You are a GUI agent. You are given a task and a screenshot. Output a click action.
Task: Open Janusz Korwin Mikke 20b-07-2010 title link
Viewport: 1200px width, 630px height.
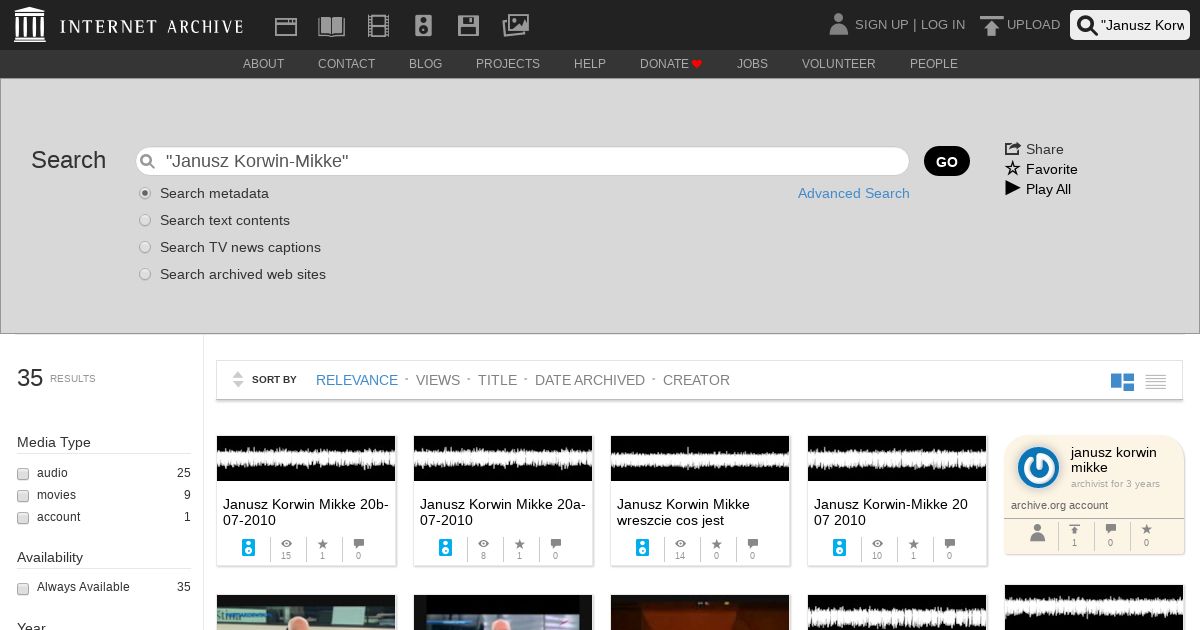(x=305, y=512)
